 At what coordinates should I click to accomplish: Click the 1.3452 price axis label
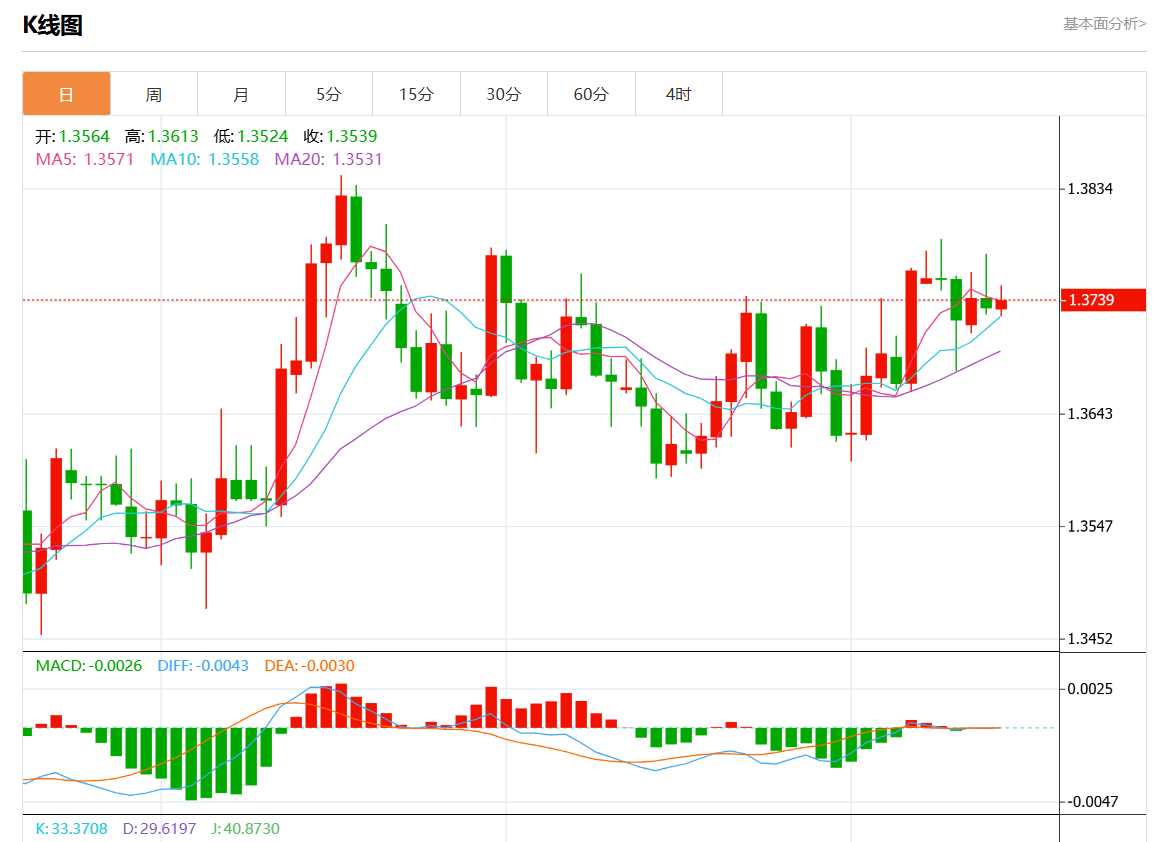1090,639
